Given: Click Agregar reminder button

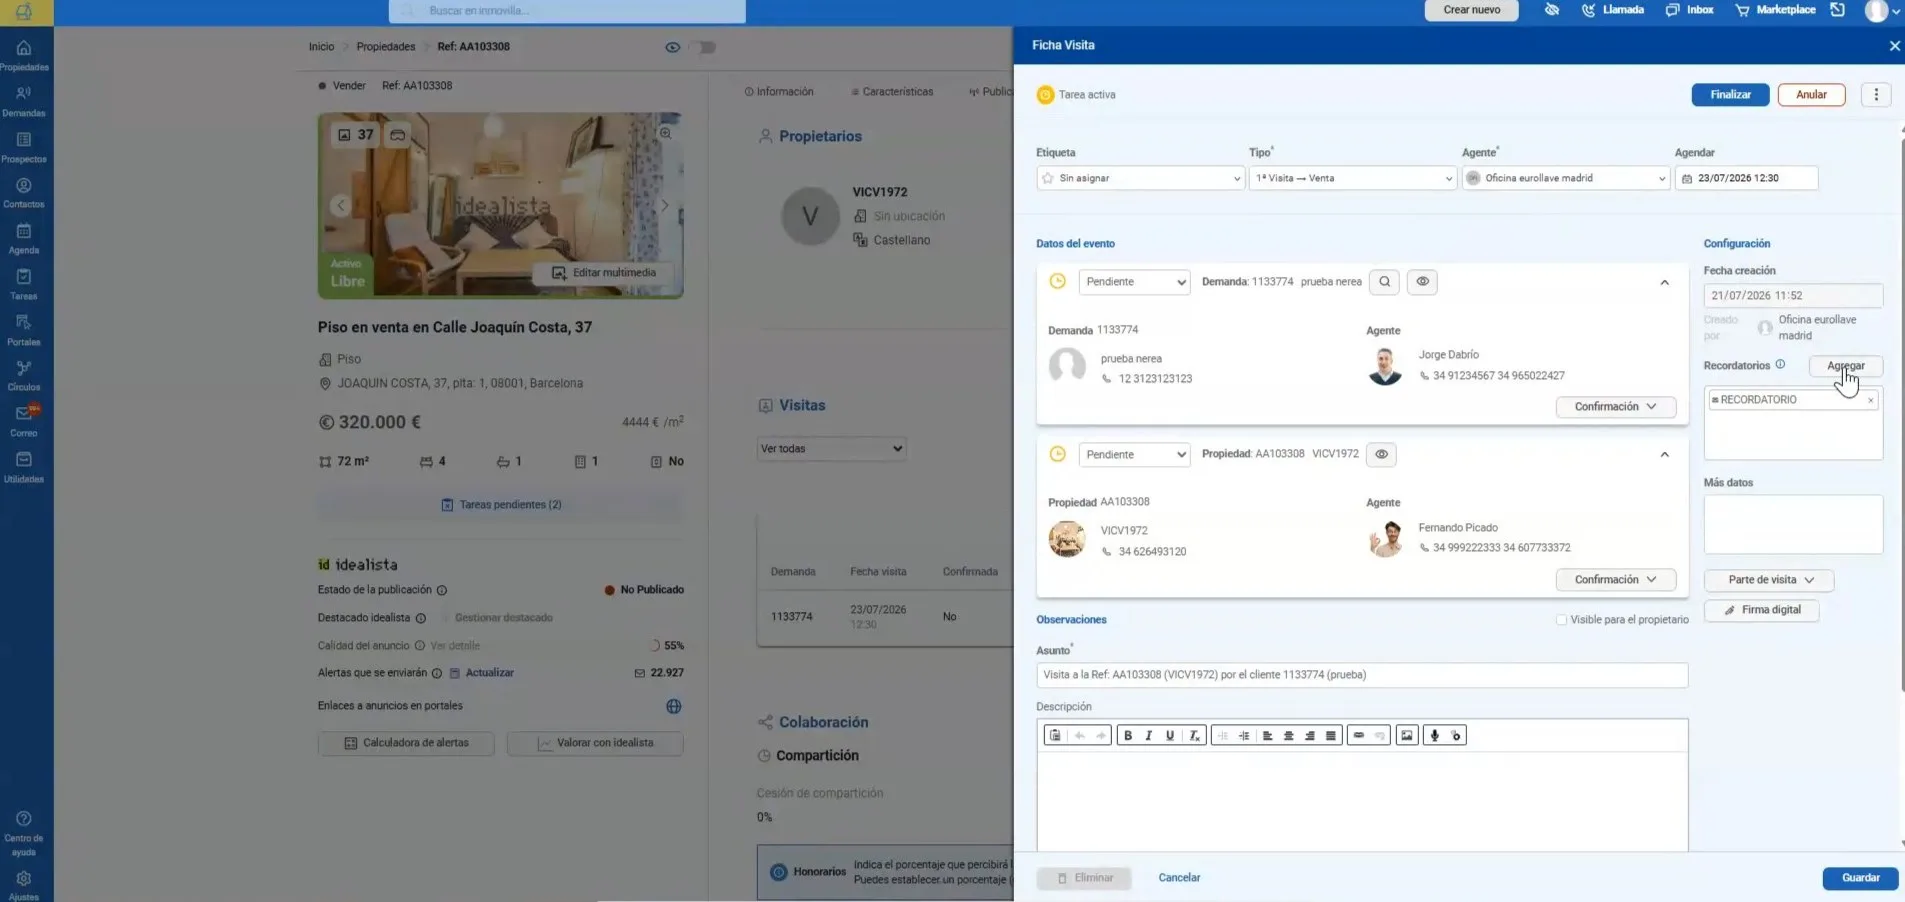Looking at the screenshot, I should pos(1846,366).
